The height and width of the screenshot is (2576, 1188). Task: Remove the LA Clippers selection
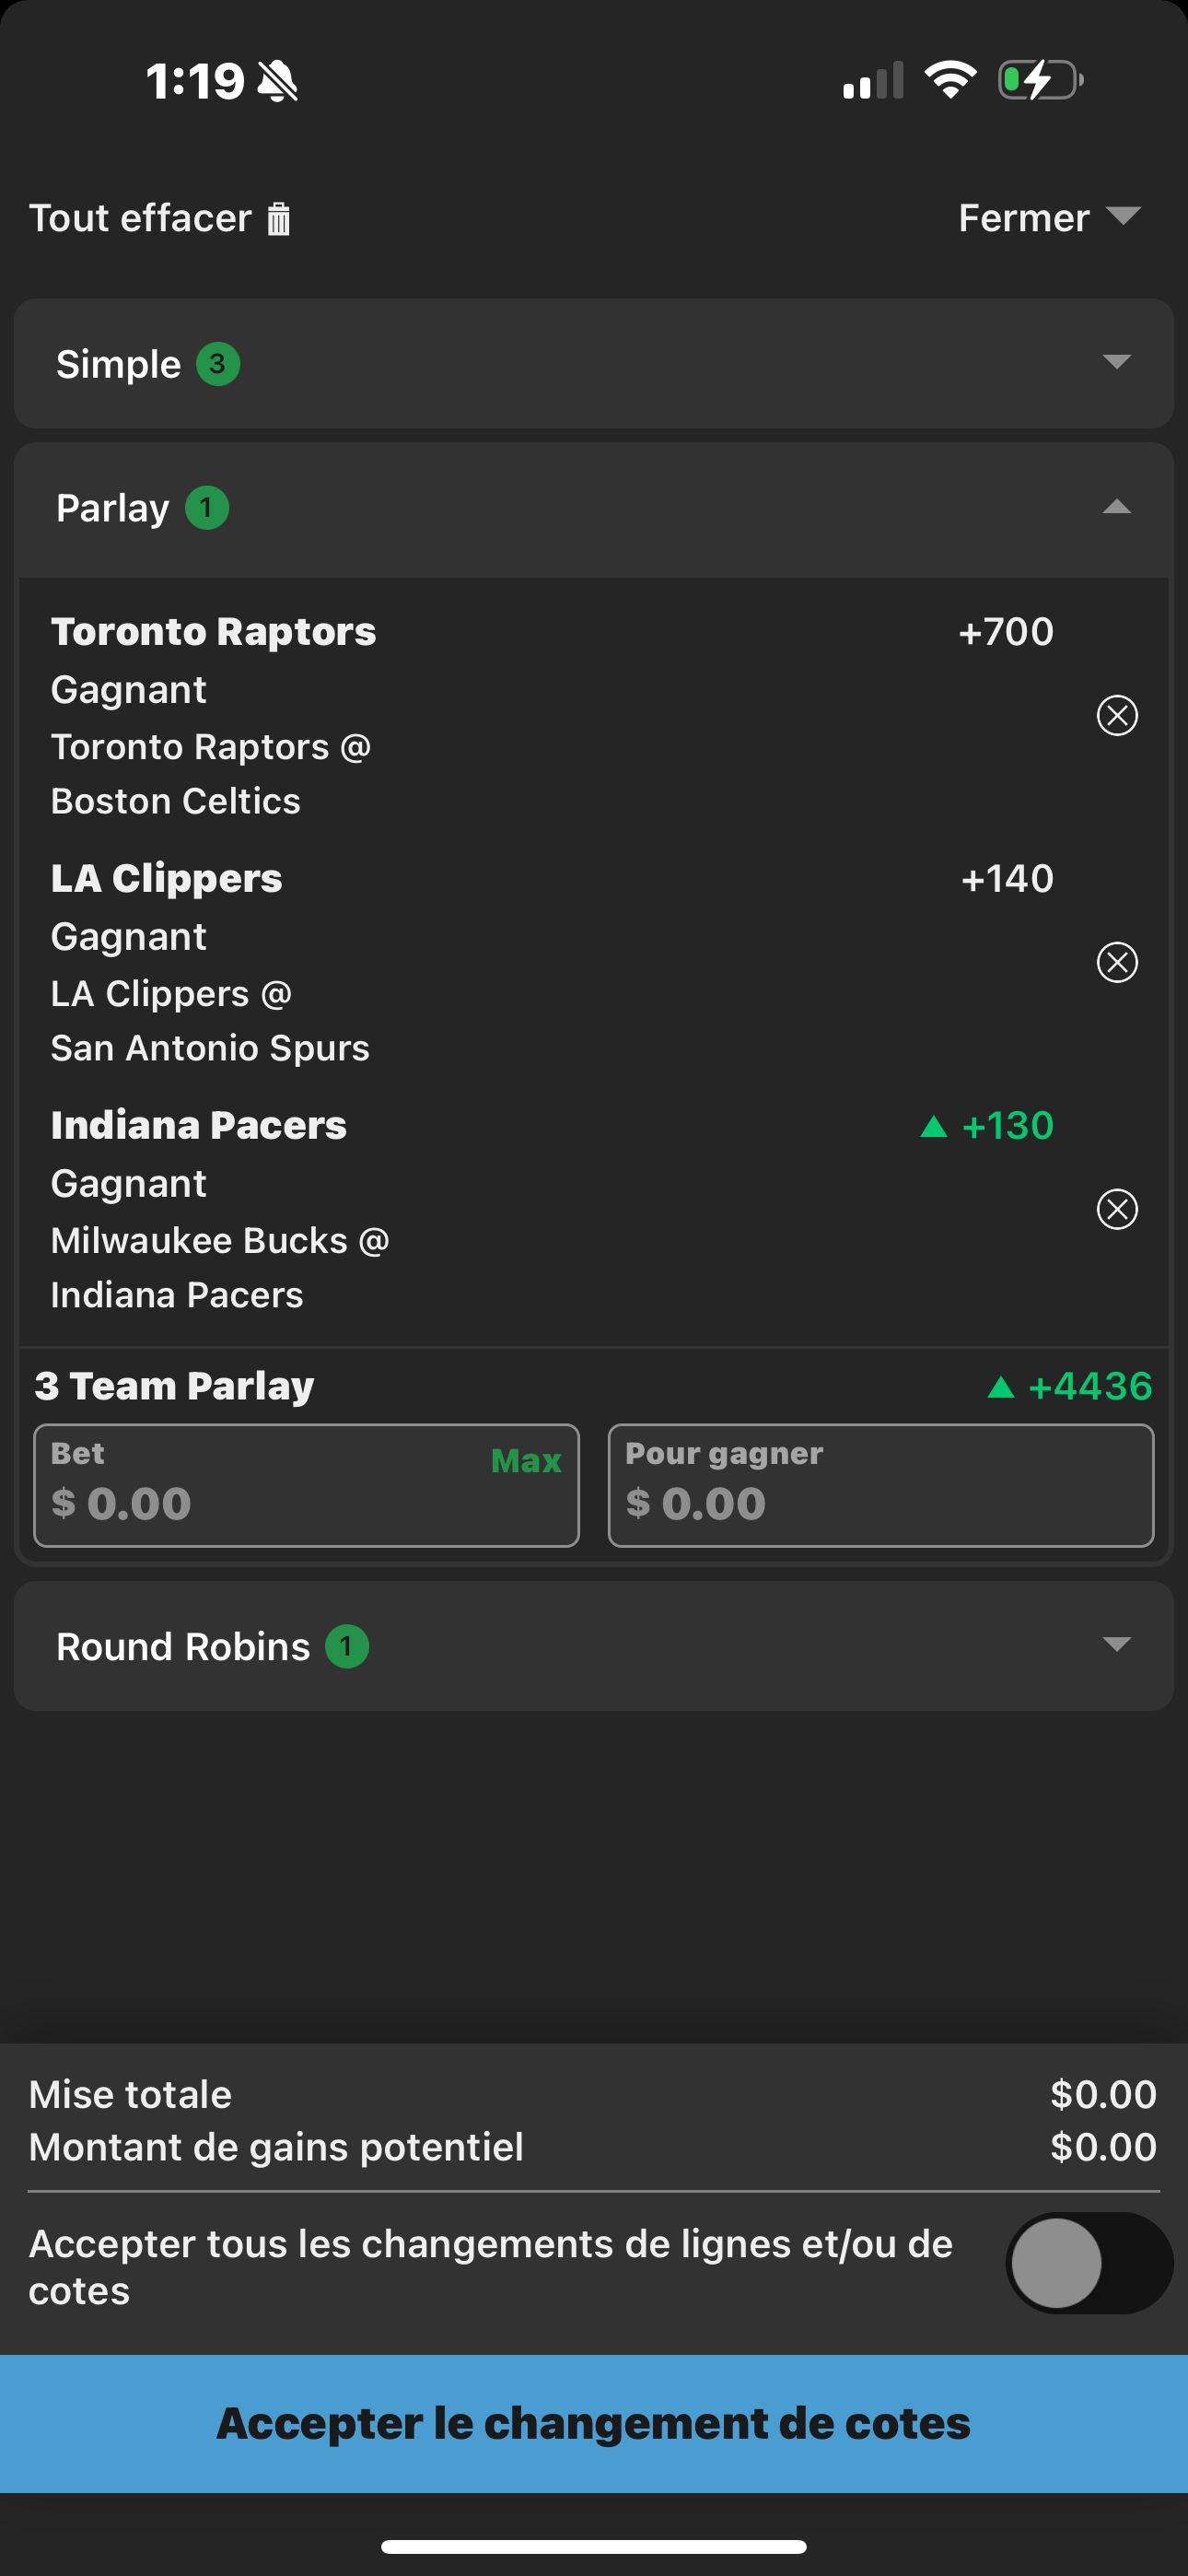click(x=1117, y=962)
